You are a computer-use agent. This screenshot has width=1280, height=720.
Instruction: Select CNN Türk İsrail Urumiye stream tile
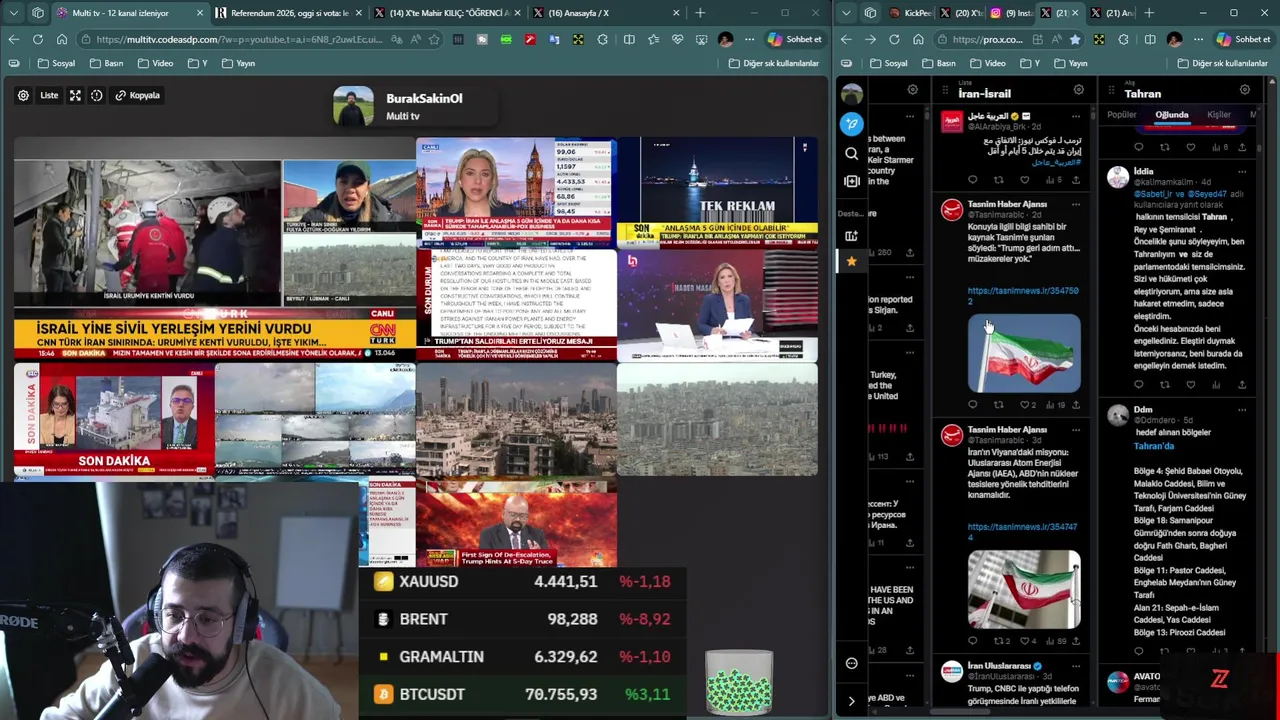tap(214, 248)
